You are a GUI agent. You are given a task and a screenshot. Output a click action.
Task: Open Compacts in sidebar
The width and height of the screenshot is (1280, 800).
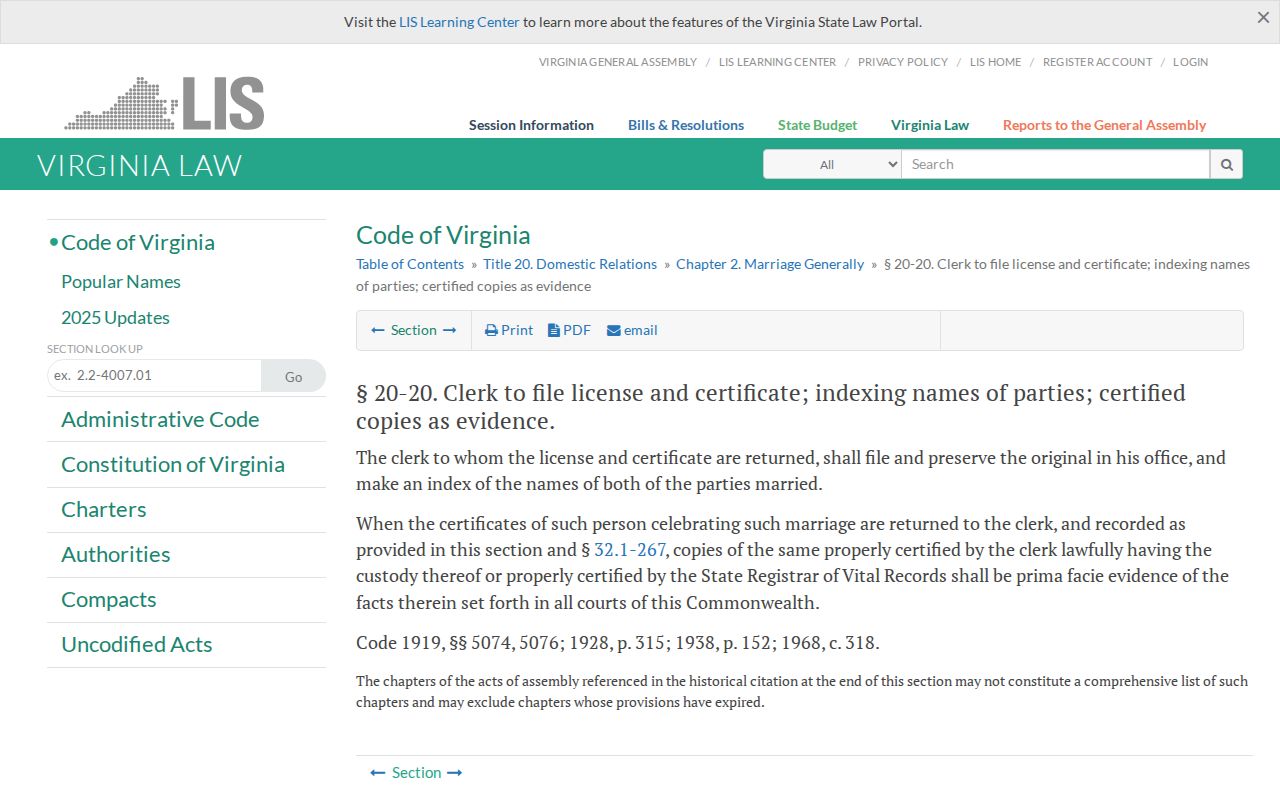(x=109, y=600)
